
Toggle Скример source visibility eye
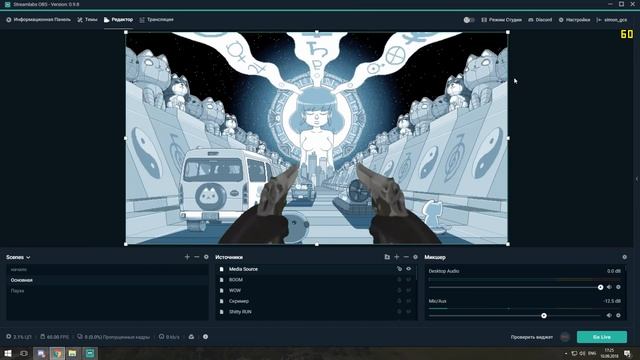point(409,301)
